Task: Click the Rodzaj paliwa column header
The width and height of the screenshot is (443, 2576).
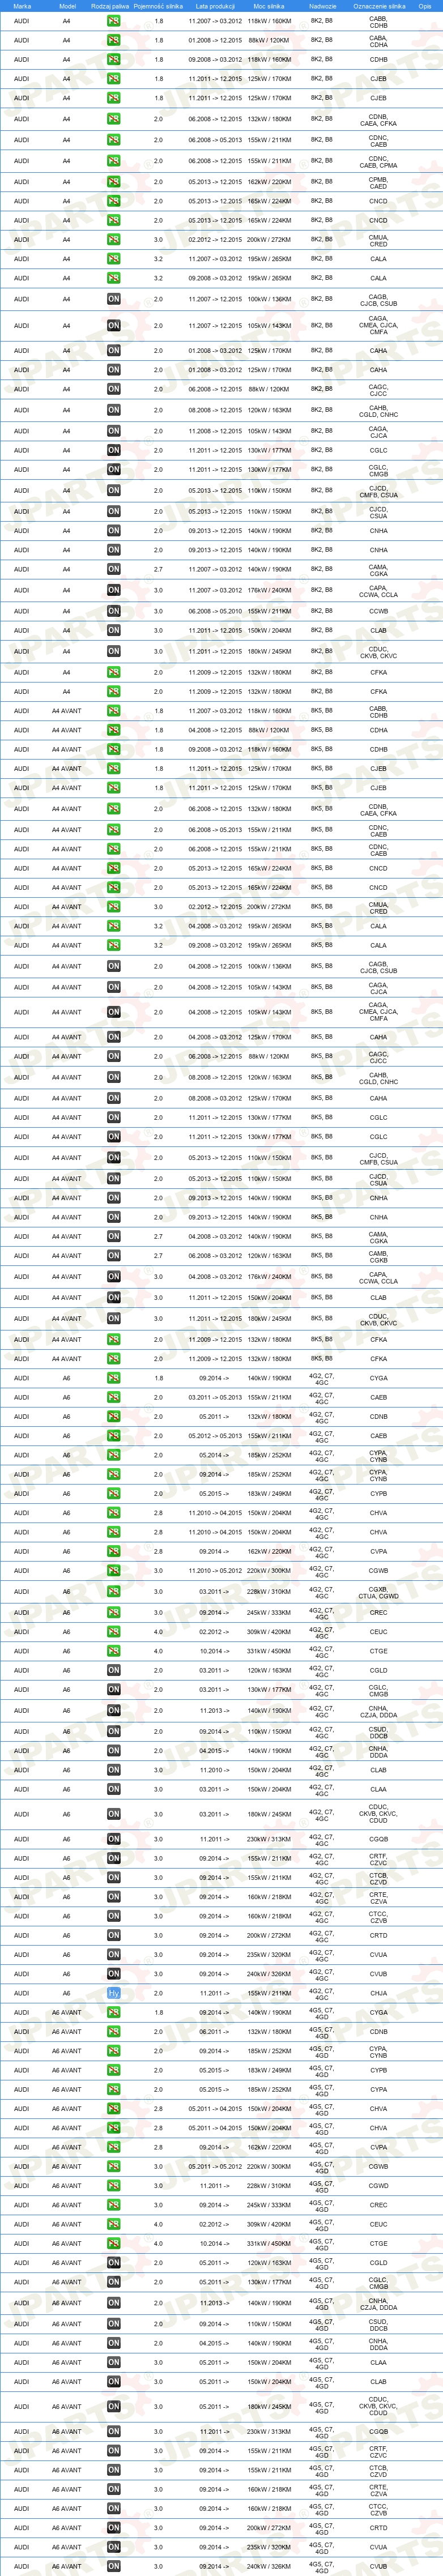Action: click(x=110, y=6)
